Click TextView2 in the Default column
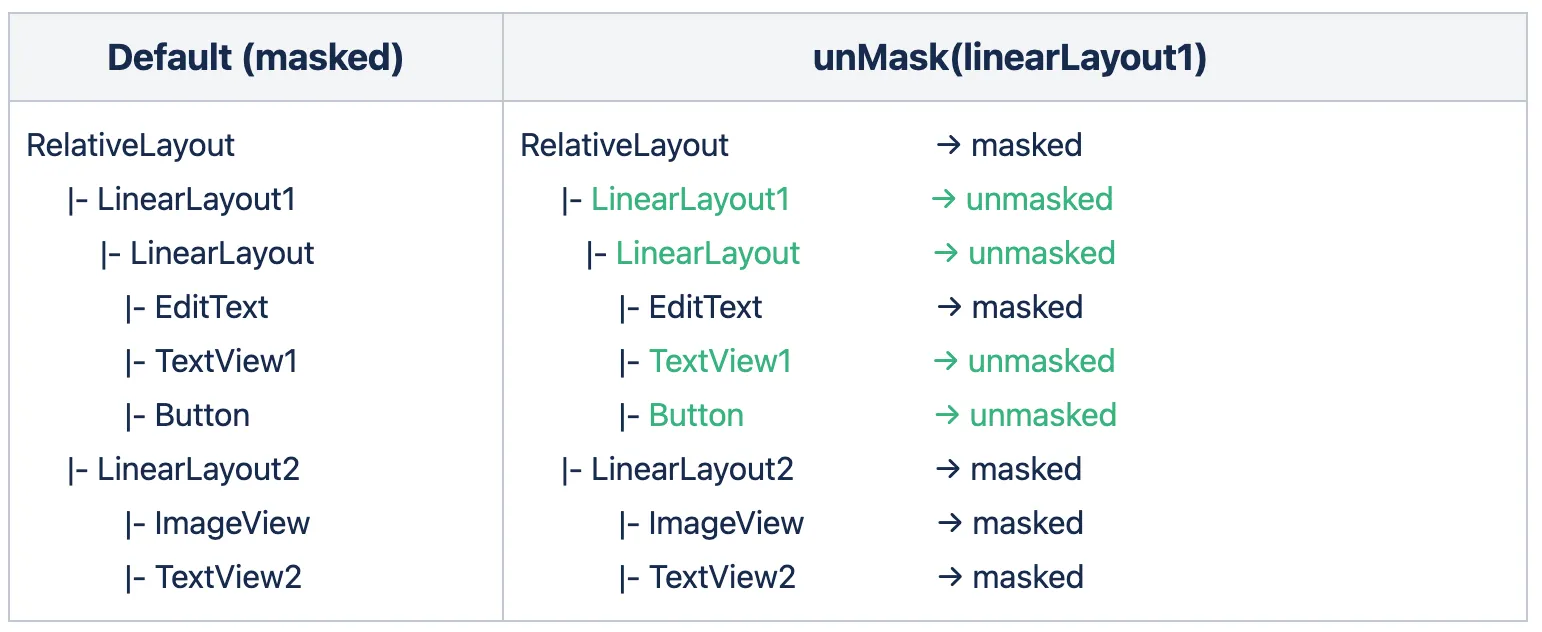This screenshot has width=1542, height=632. click(x=228, y=578)
